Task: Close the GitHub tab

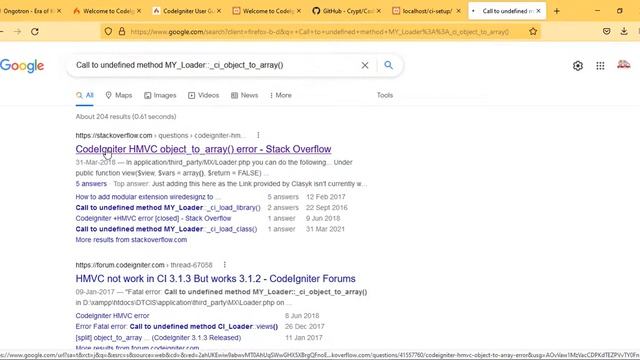Action: 378,11
